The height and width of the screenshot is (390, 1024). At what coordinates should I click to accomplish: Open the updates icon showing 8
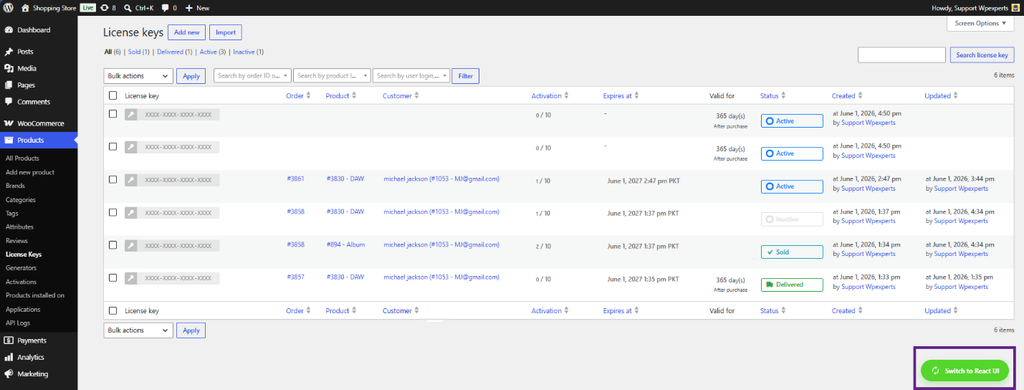tap(104, 8)
